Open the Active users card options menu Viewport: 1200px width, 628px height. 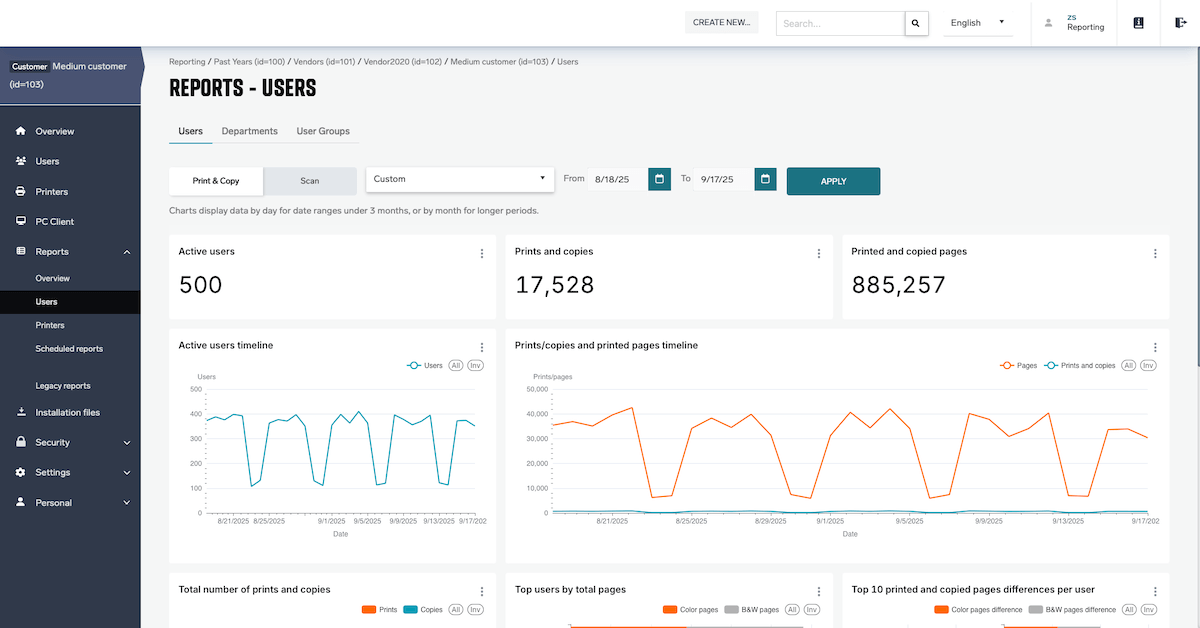tap(482, 253)
